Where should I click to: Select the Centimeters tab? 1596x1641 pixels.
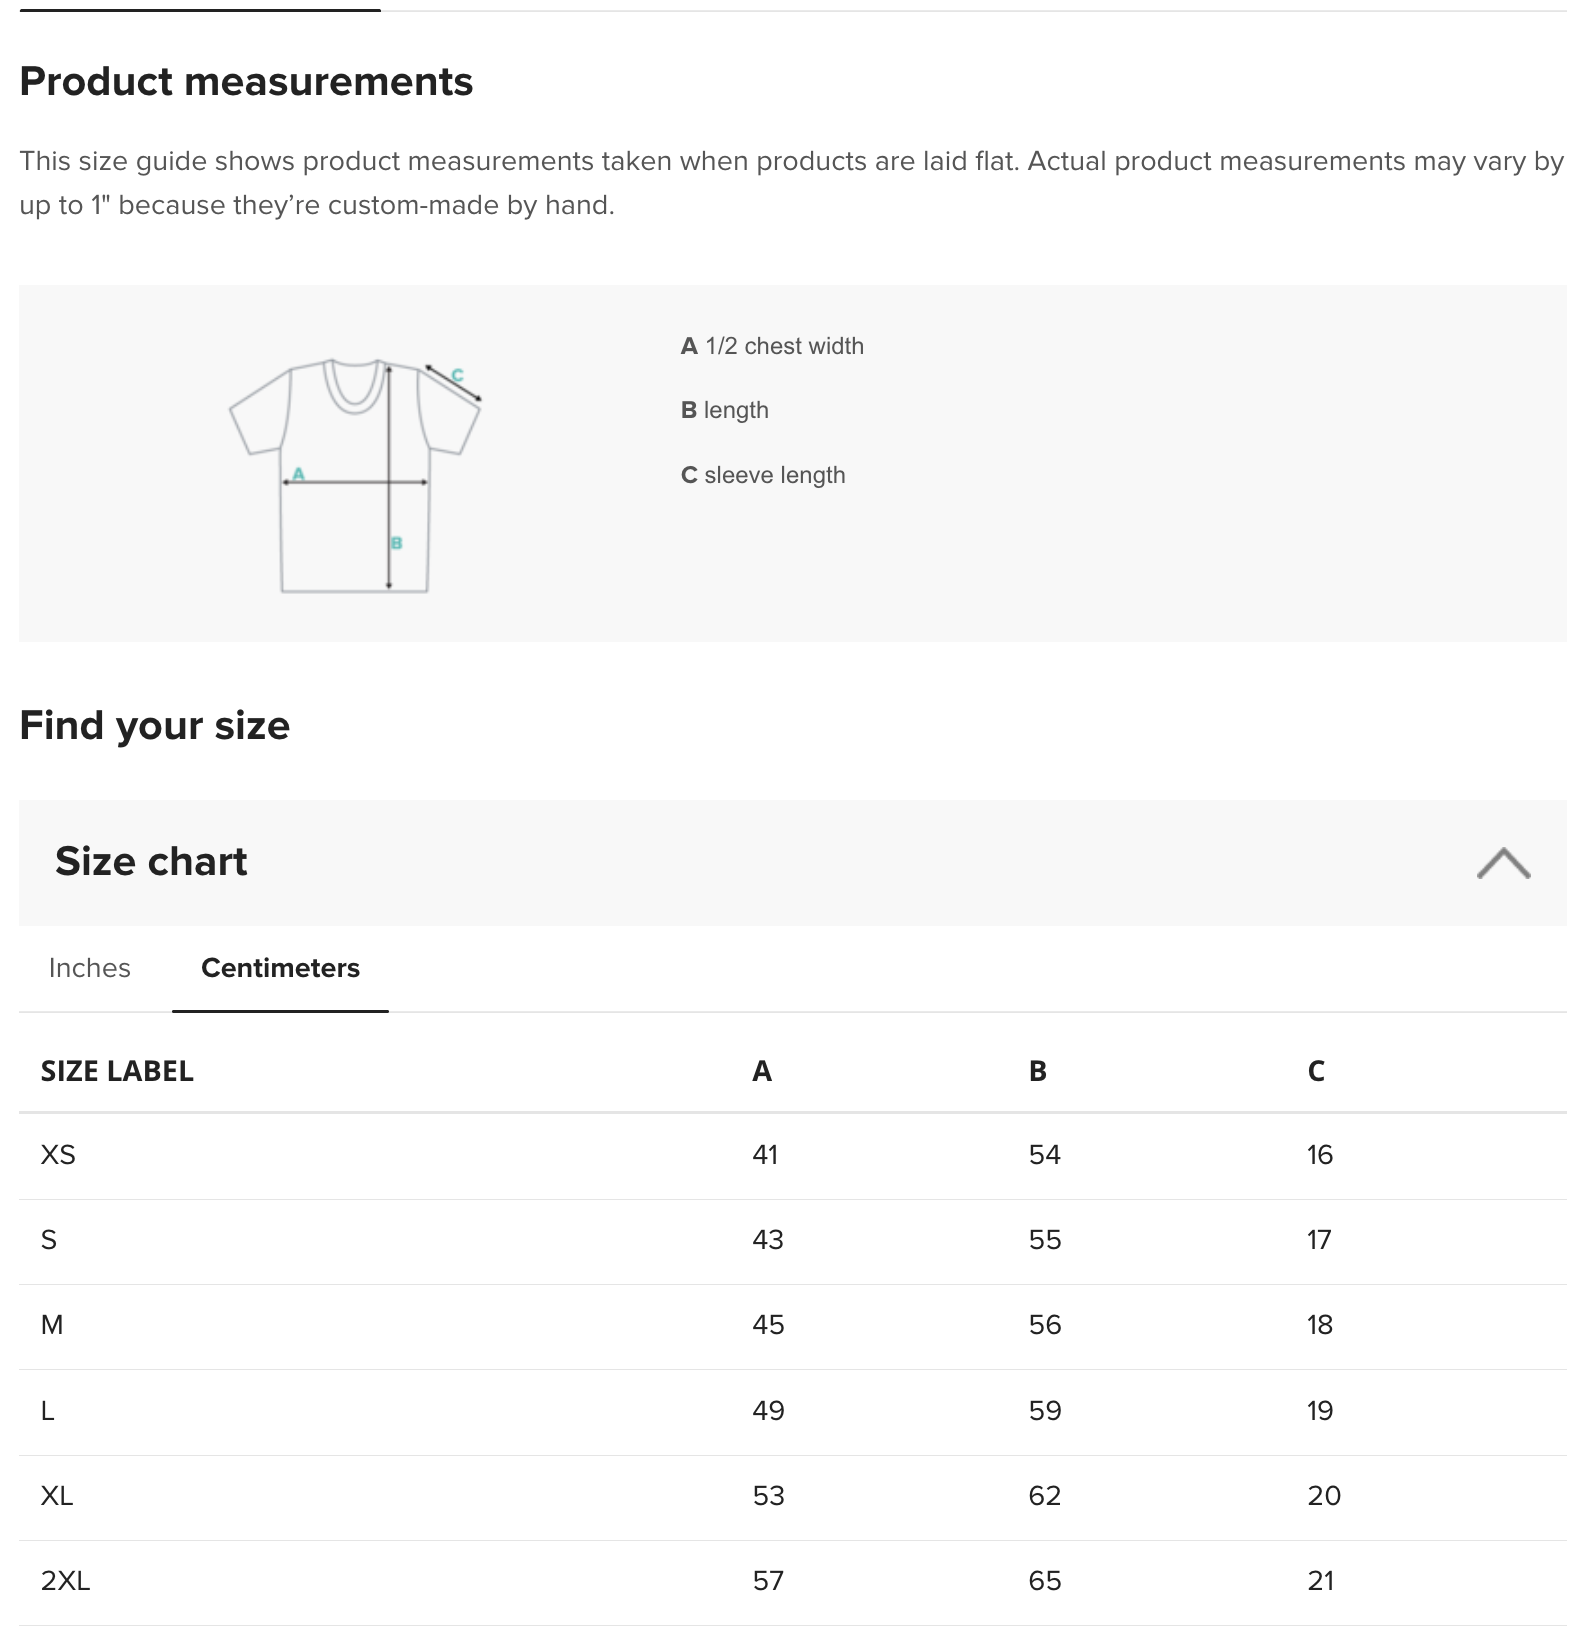(280, 968)
